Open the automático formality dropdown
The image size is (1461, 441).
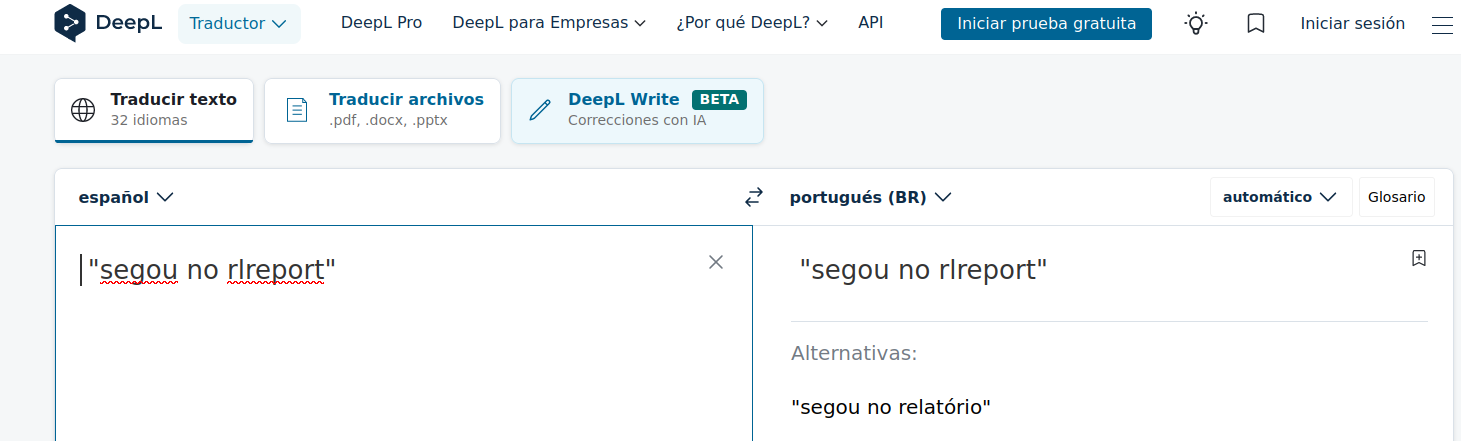(x=1281, y=197)
